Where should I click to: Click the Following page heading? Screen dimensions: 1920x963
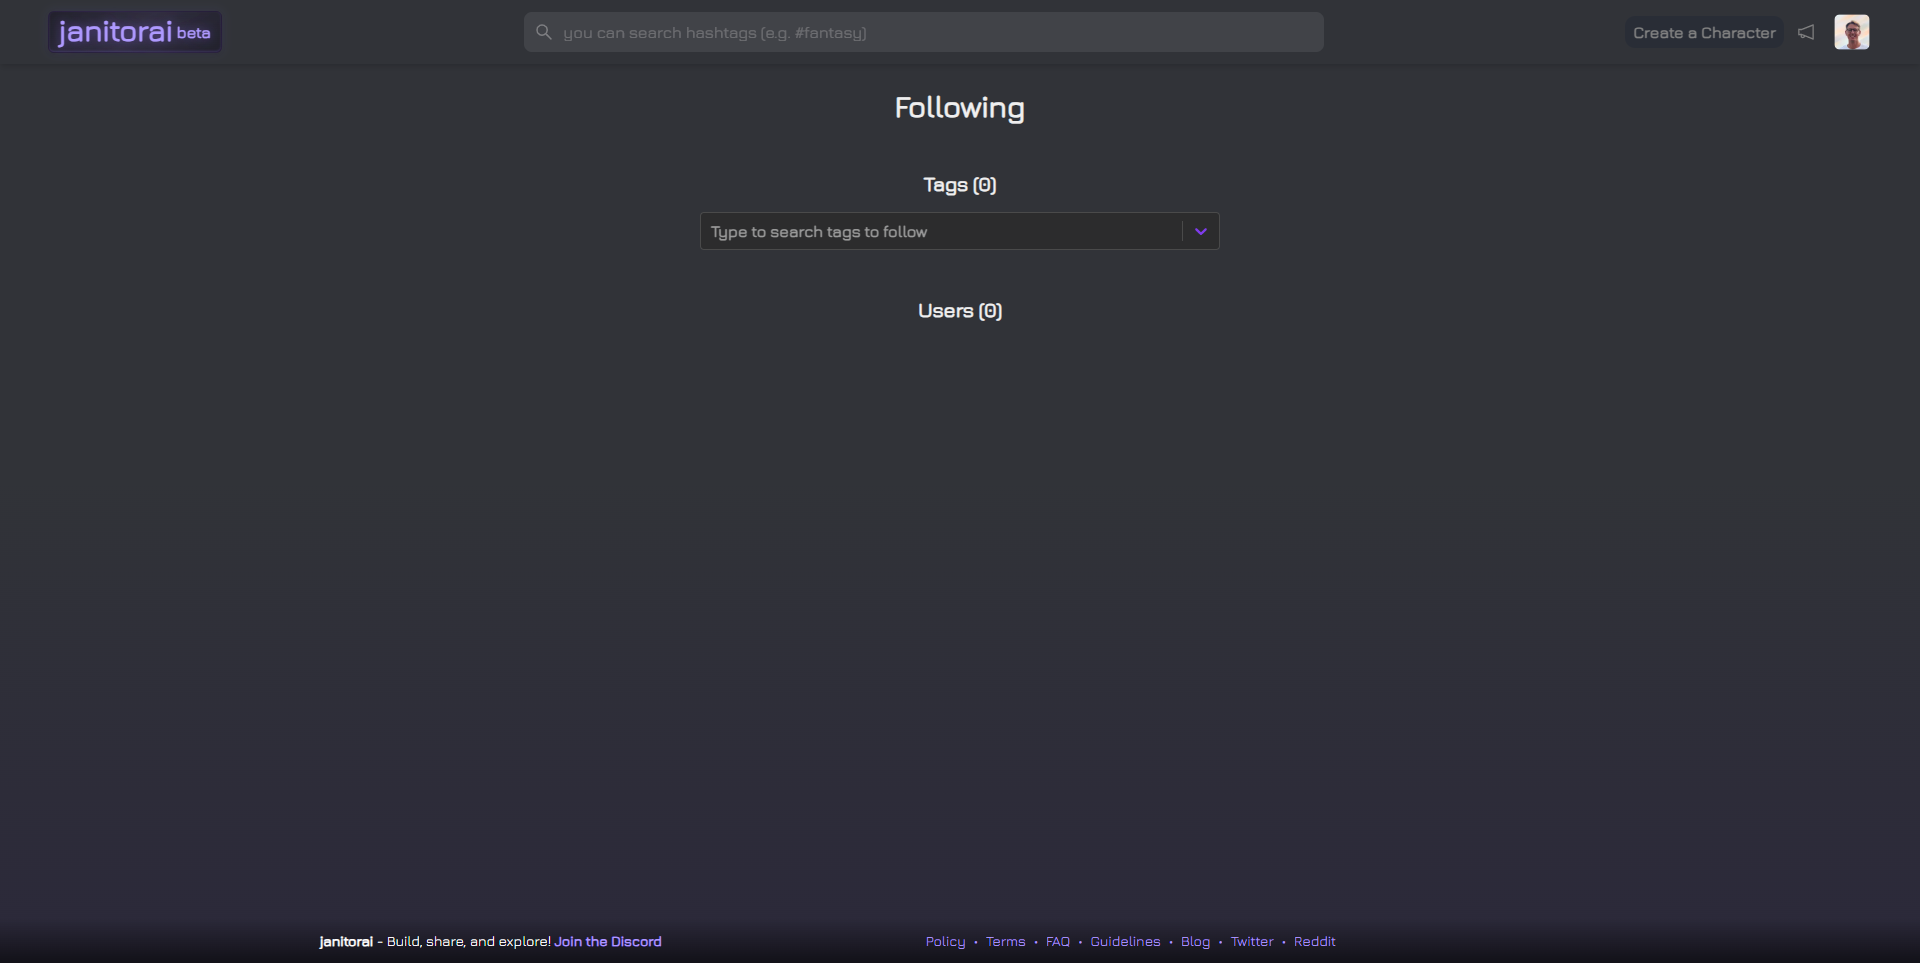click(x=959, y=108)
